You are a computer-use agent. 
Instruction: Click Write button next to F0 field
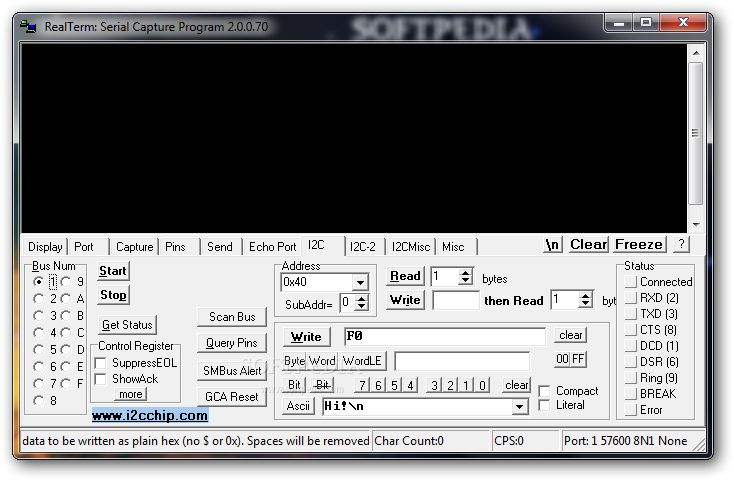pyautogui.click(x=306, y=337)
